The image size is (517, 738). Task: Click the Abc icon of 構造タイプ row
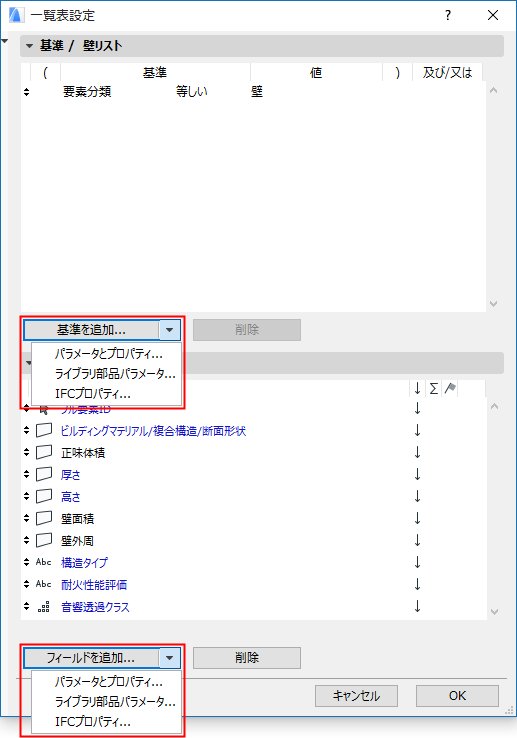[x=44, y=562]
